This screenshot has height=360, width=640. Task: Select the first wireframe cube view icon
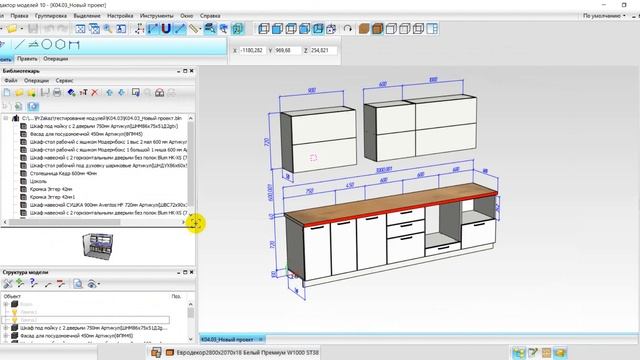(264, 29)
